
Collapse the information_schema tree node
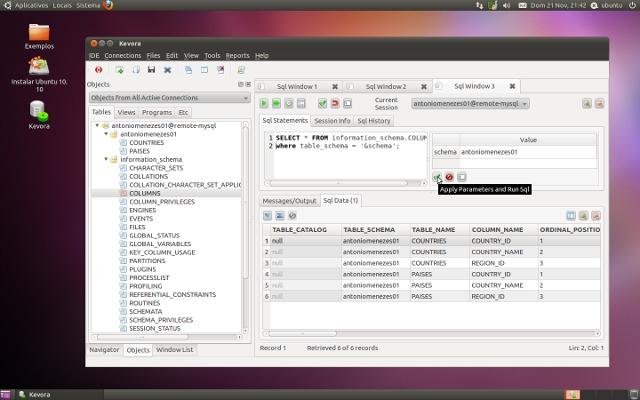(x=105, y=159)
